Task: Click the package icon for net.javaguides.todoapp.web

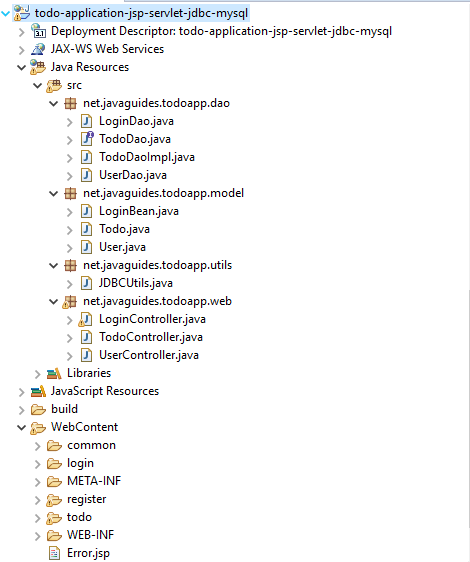Action: [70, 302]
